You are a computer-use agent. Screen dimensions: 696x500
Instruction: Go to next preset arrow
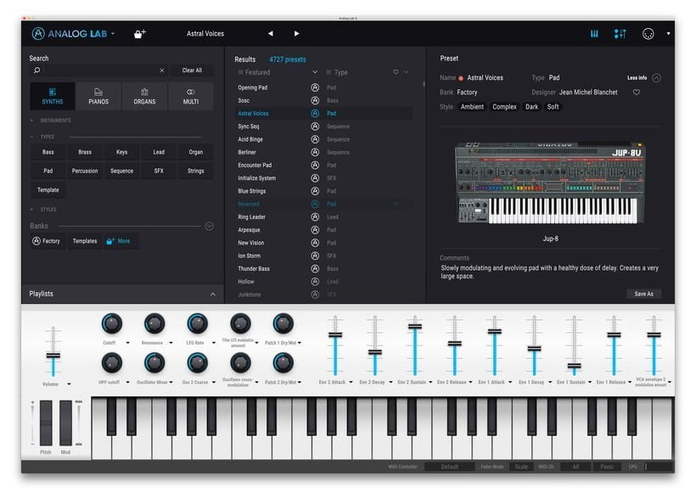pos(297,34)
